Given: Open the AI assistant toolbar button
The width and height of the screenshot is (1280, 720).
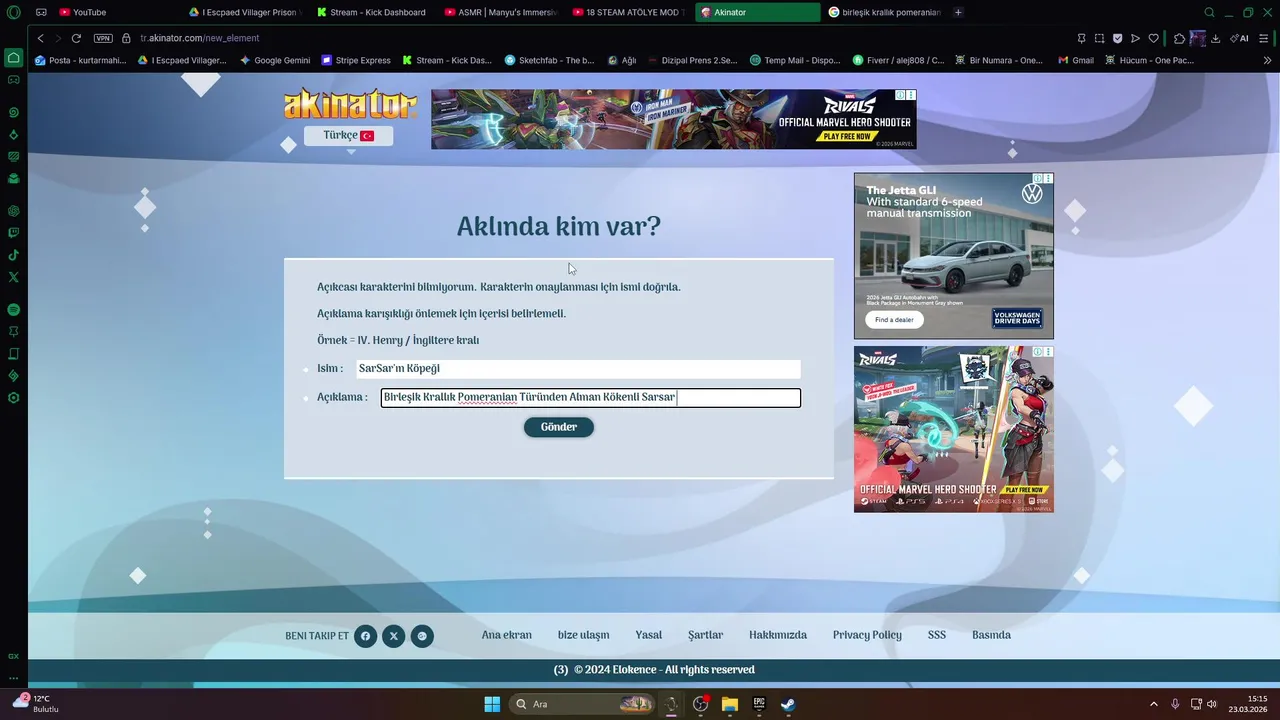Looking at the screenshot, I should click(1240, 38).
